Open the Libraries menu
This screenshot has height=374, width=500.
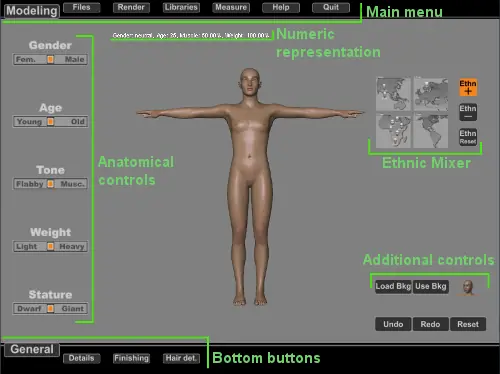pyautogui.click(x=181, y=7)
